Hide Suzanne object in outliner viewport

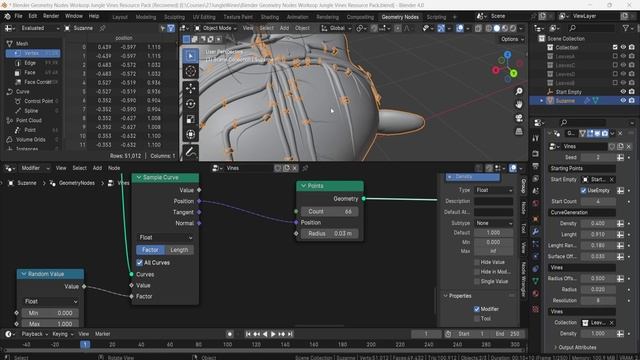point(623,100)
